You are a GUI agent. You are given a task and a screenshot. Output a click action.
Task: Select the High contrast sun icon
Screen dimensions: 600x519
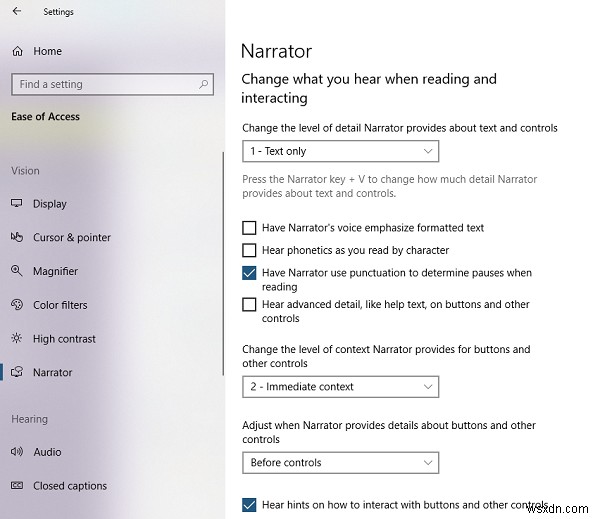[x=17, y=338]
